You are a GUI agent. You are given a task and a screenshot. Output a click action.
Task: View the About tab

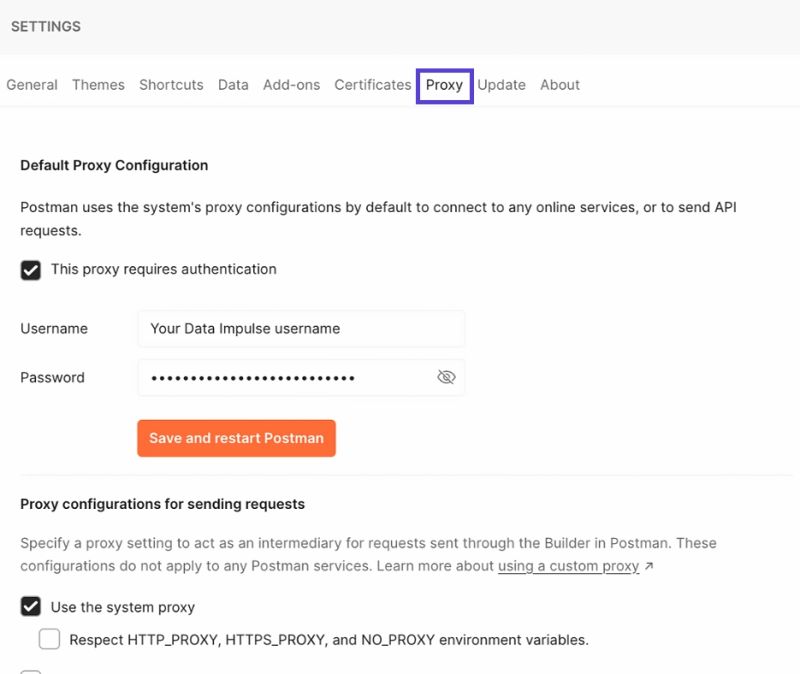click(560, 85)
